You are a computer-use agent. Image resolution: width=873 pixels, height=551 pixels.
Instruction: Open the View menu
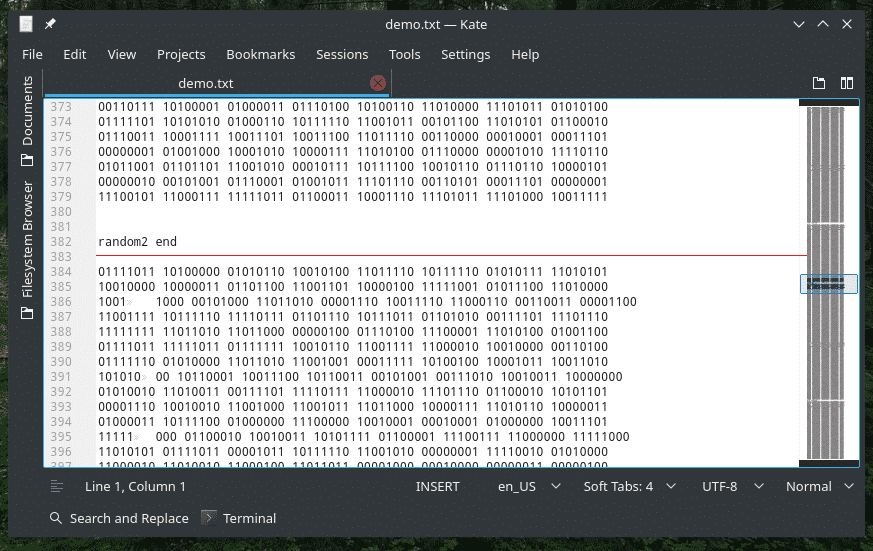(121, 55)
